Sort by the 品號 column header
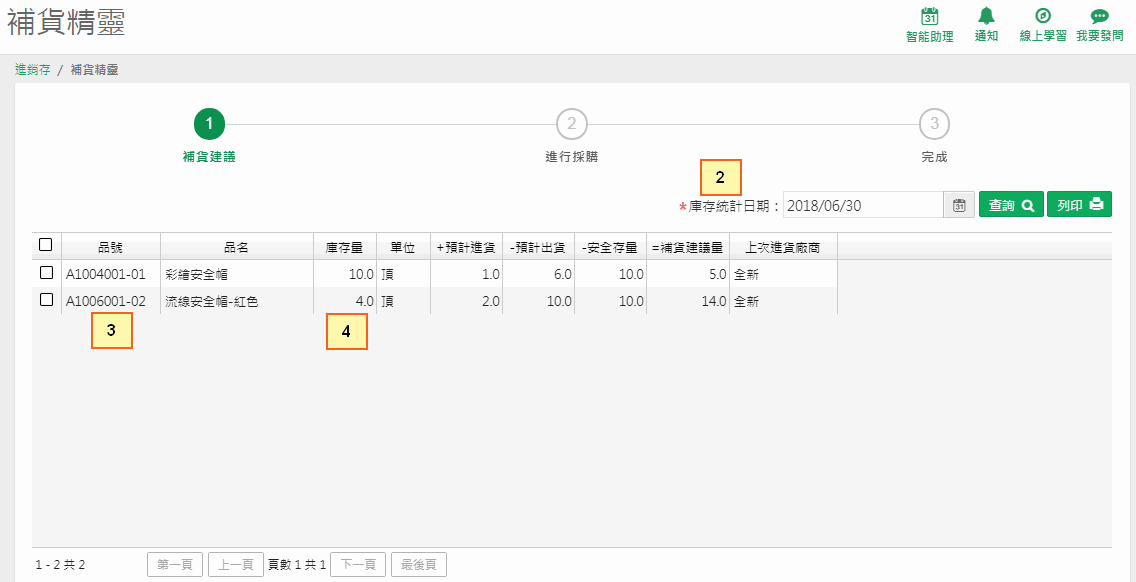This screenshot has height=582, width=1136. [x=111, y=246]
